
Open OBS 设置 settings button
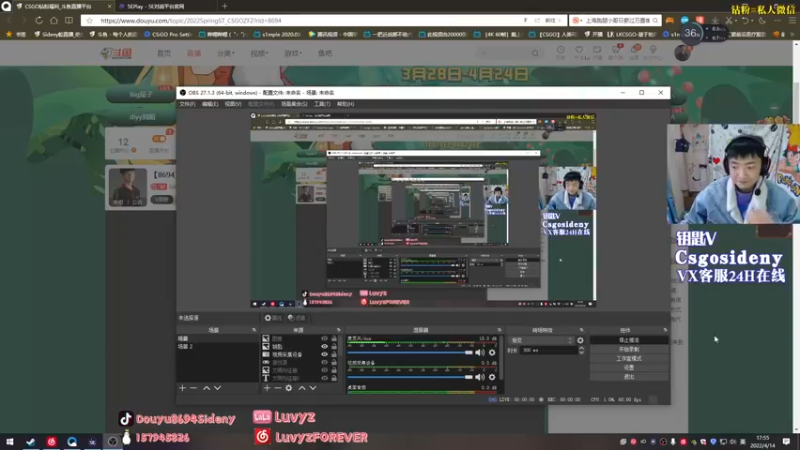[629, 368]
